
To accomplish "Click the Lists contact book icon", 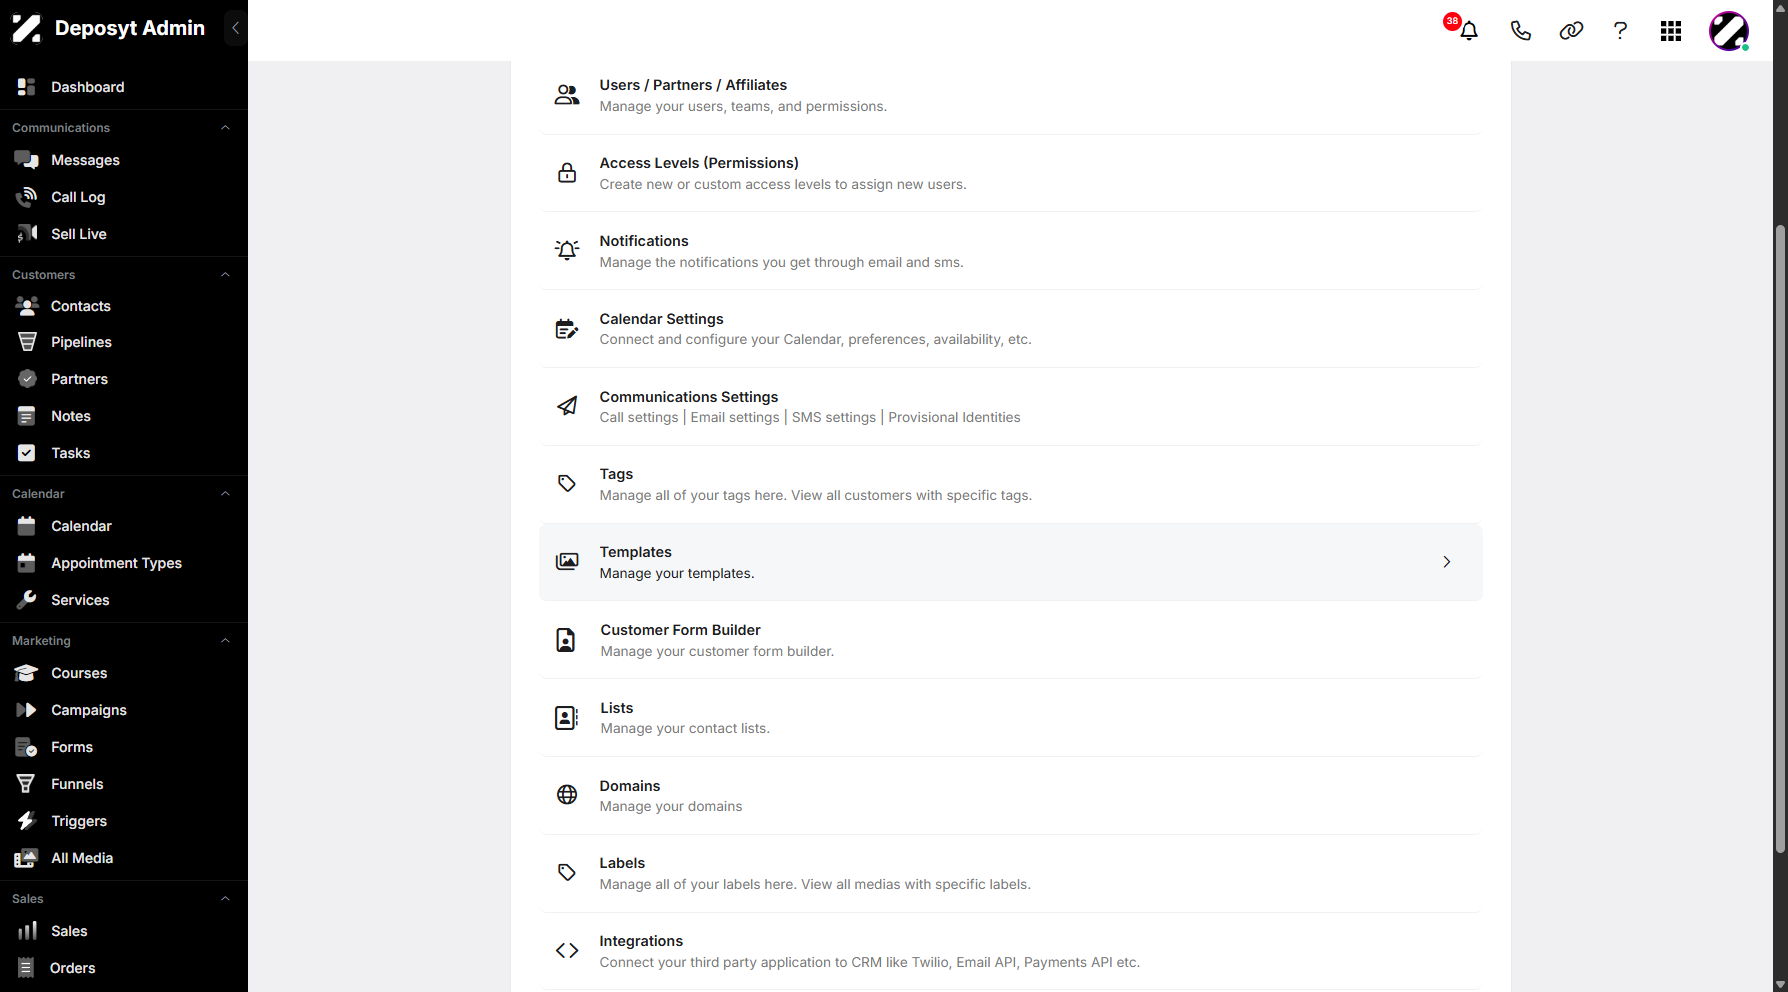I will click(x=566, y=717).
